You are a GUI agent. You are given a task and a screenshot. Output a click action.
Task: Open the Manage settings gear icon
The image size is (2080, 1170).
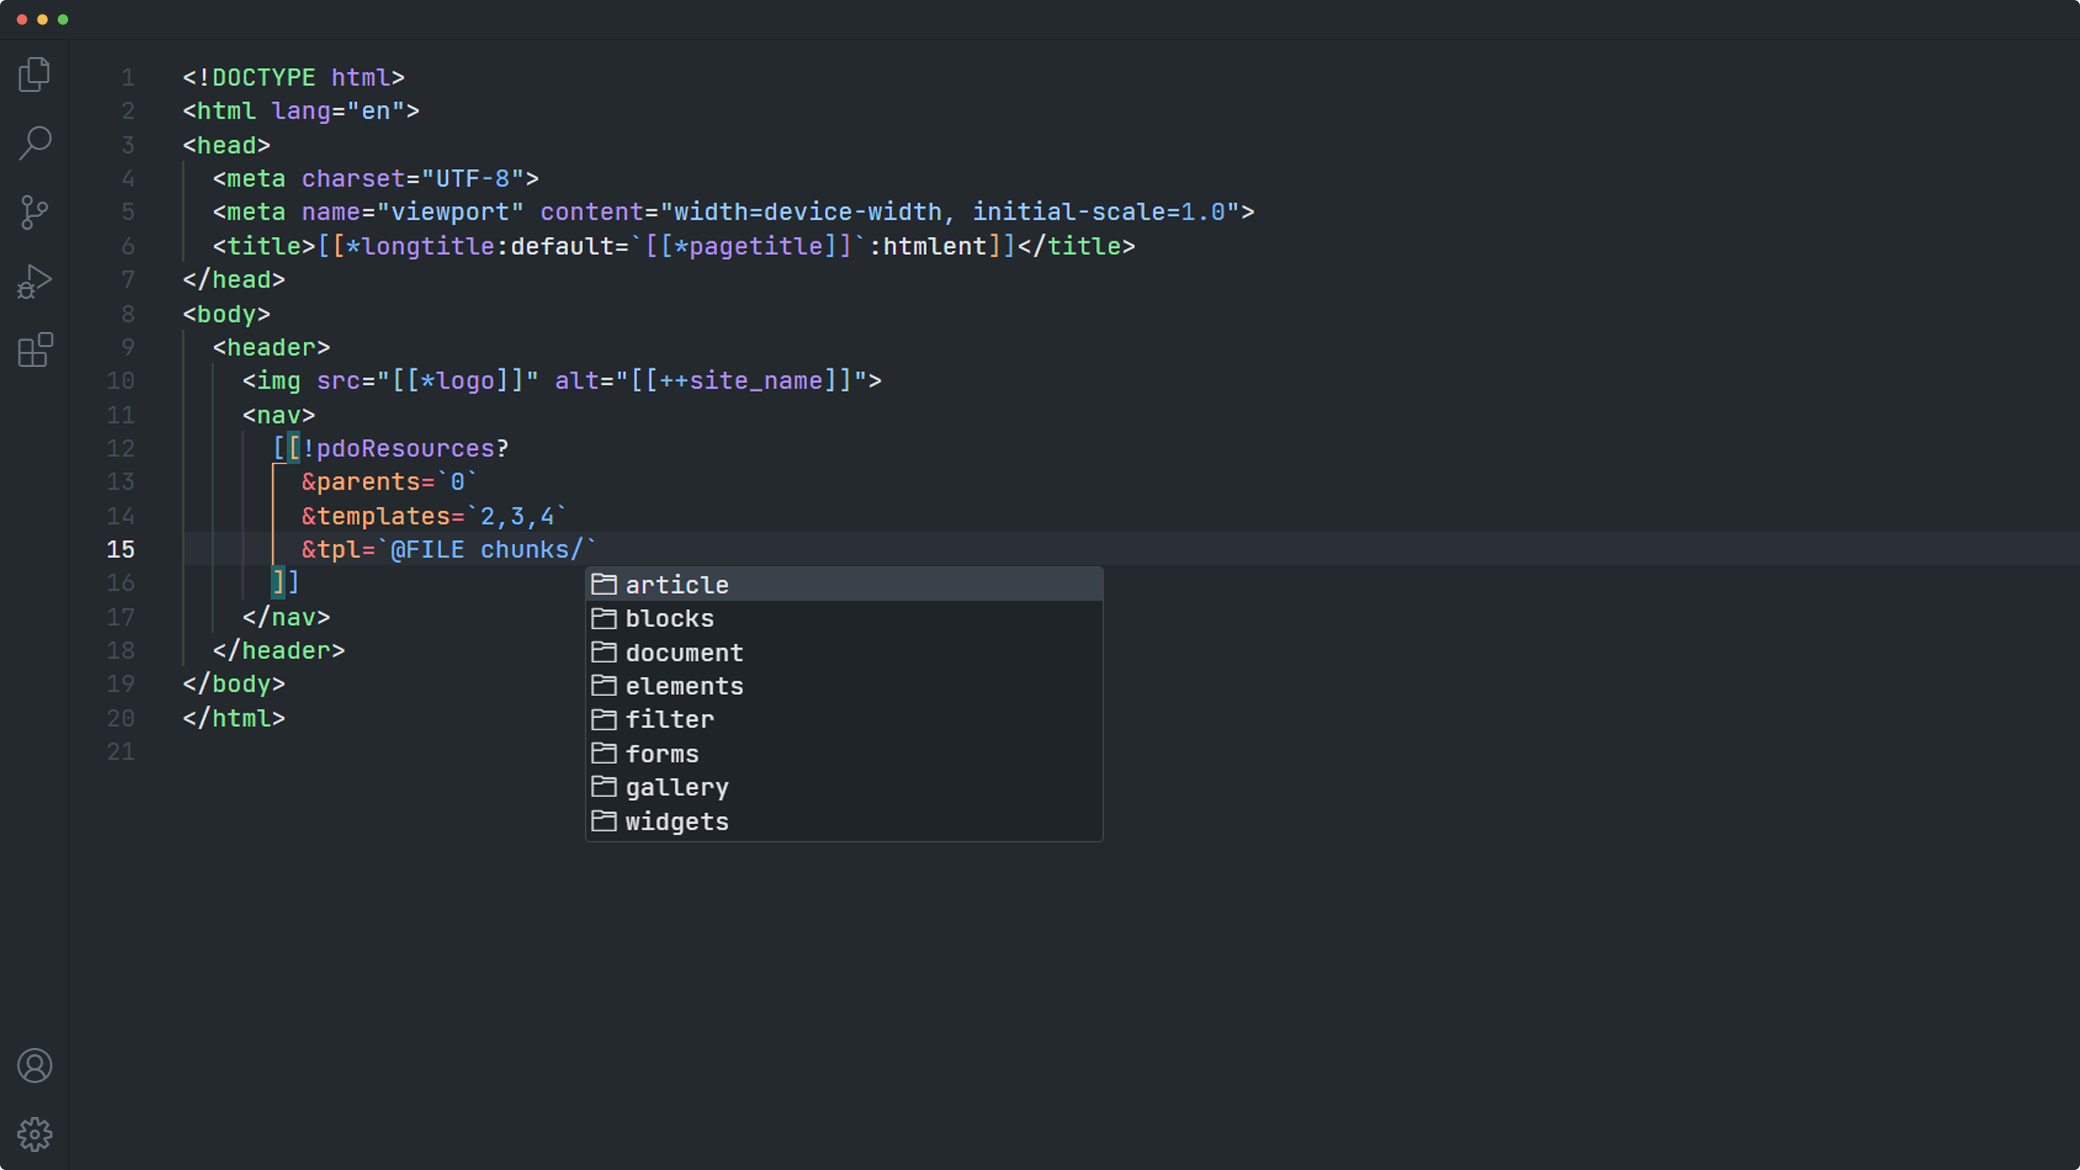click(x=34, y=1134)
